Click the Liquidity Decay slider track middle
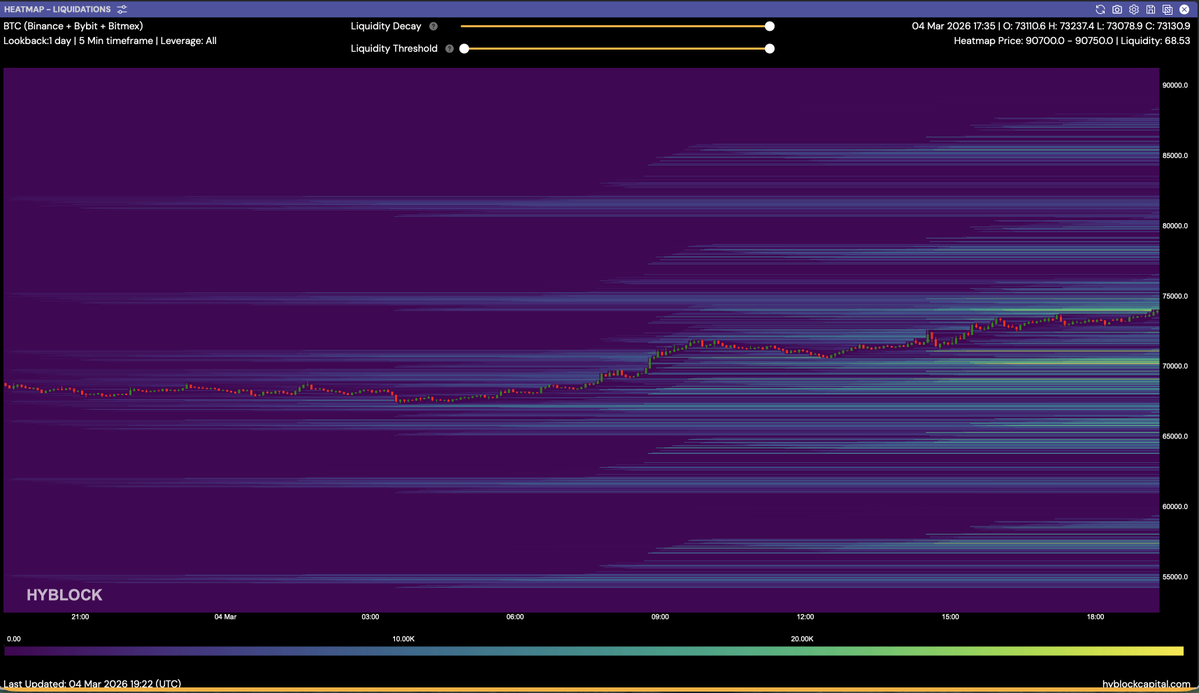1199x693 pixels. 615,26
